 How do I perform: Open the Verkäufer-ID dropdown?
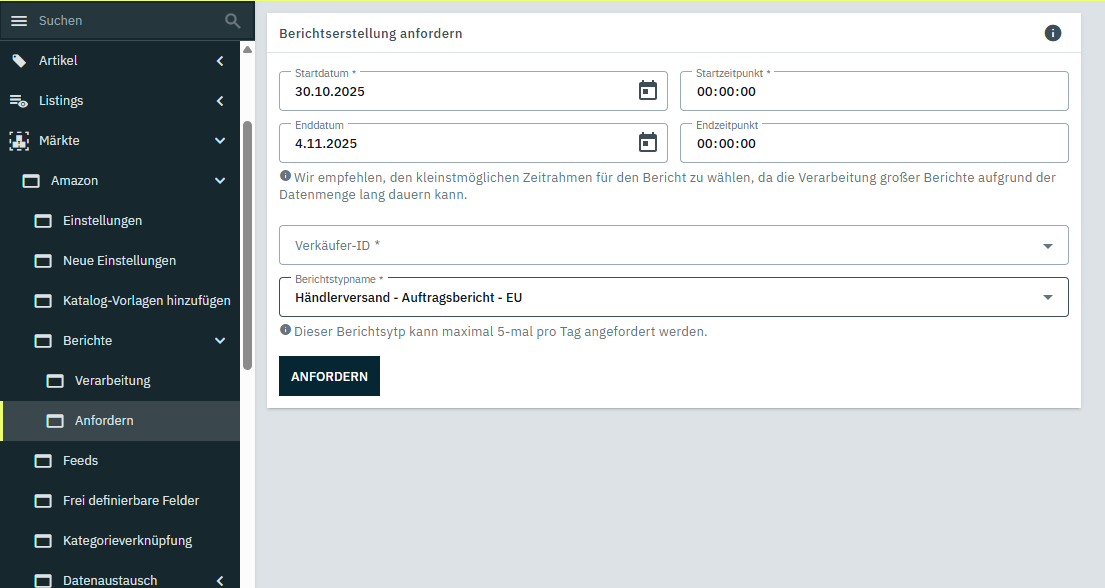tap(1047, 245)
